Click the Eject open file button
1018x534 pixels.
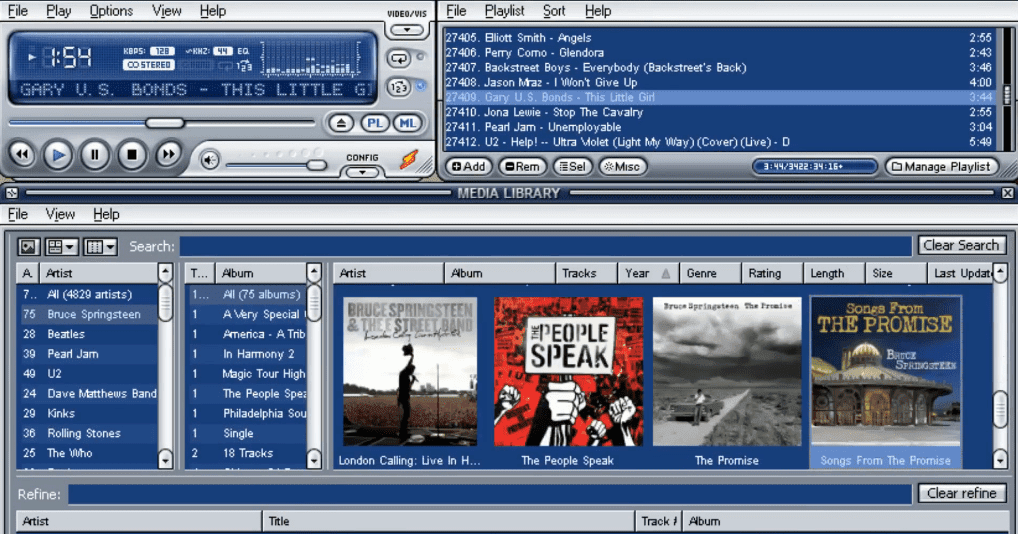pos(341,123)
